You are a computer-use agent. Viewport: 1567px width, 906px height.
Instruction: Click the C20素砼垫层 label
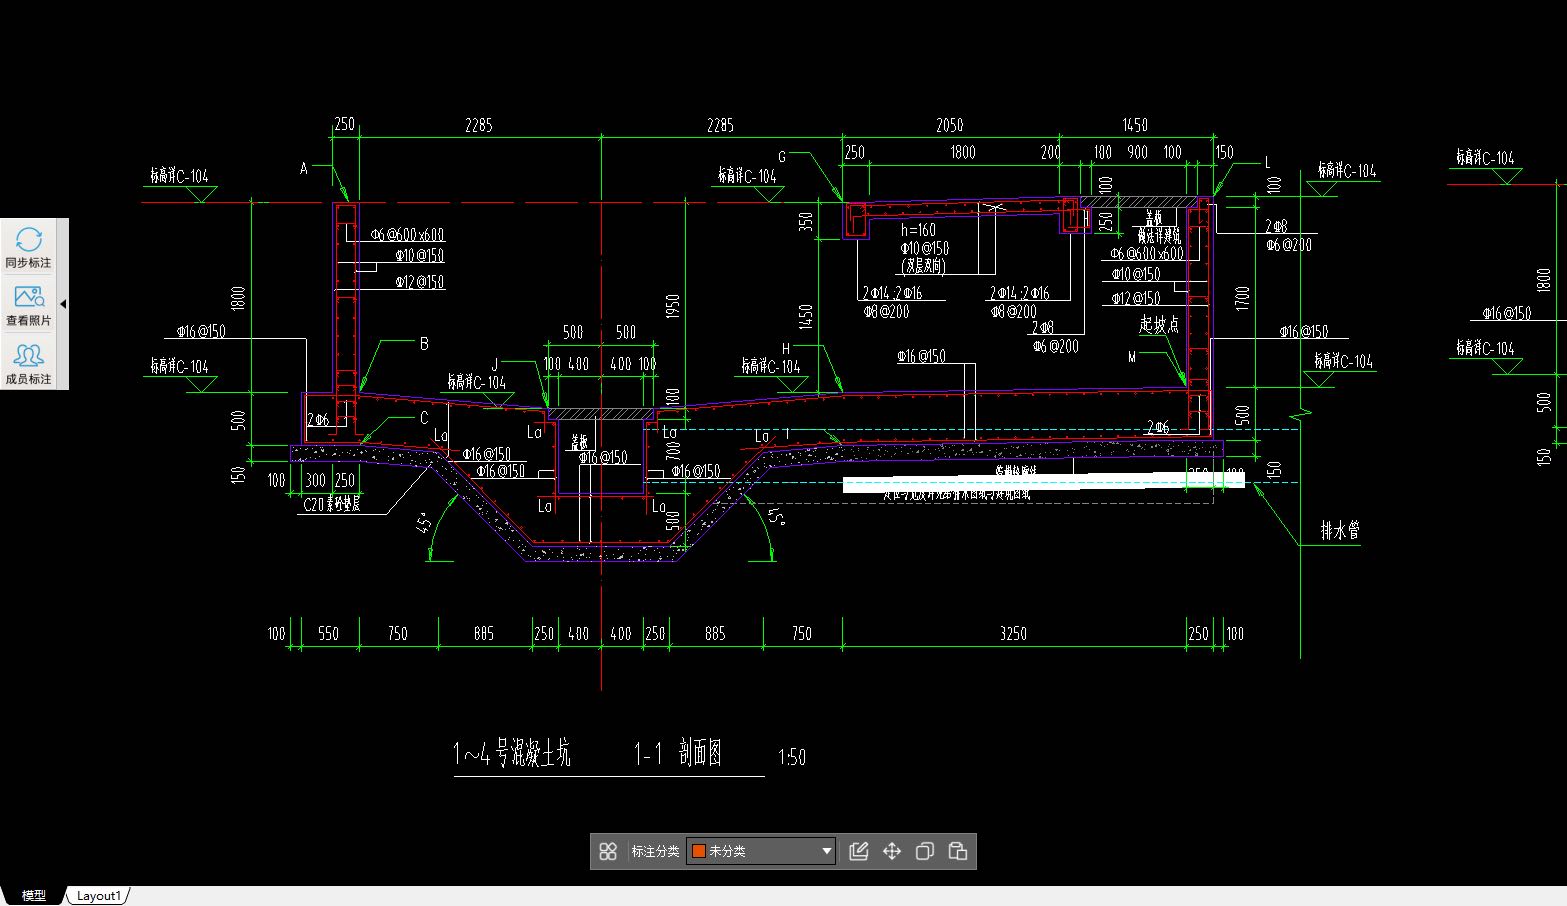point(332,504)
